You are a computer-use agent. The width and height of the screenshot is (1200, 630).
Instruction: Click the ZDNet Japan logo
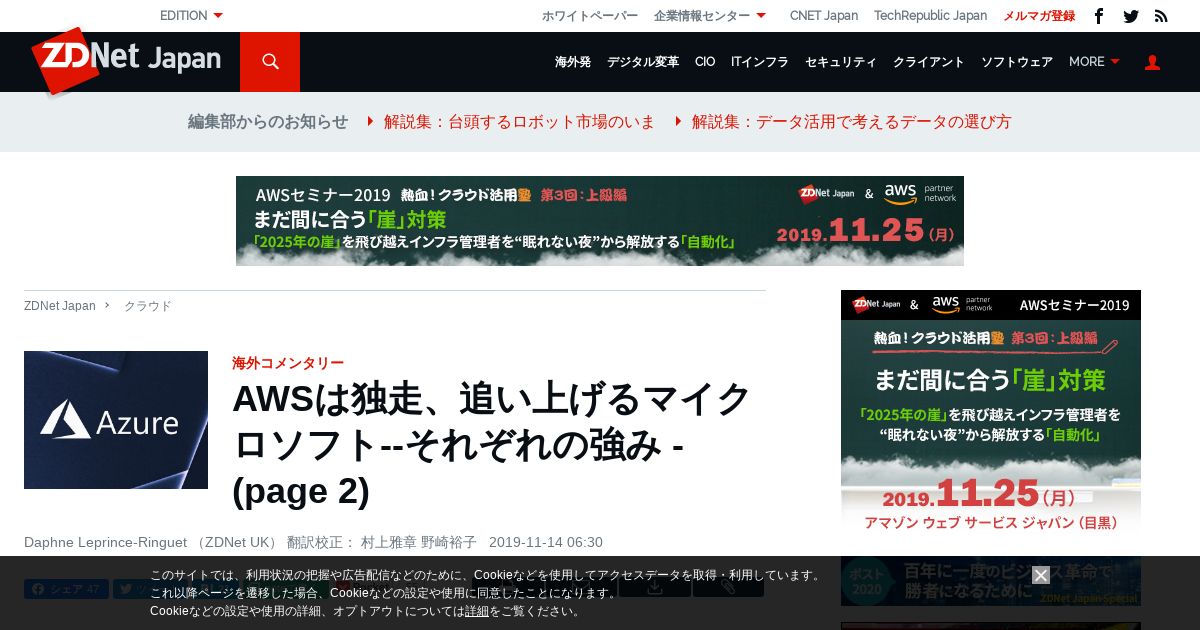pos(126,61)
